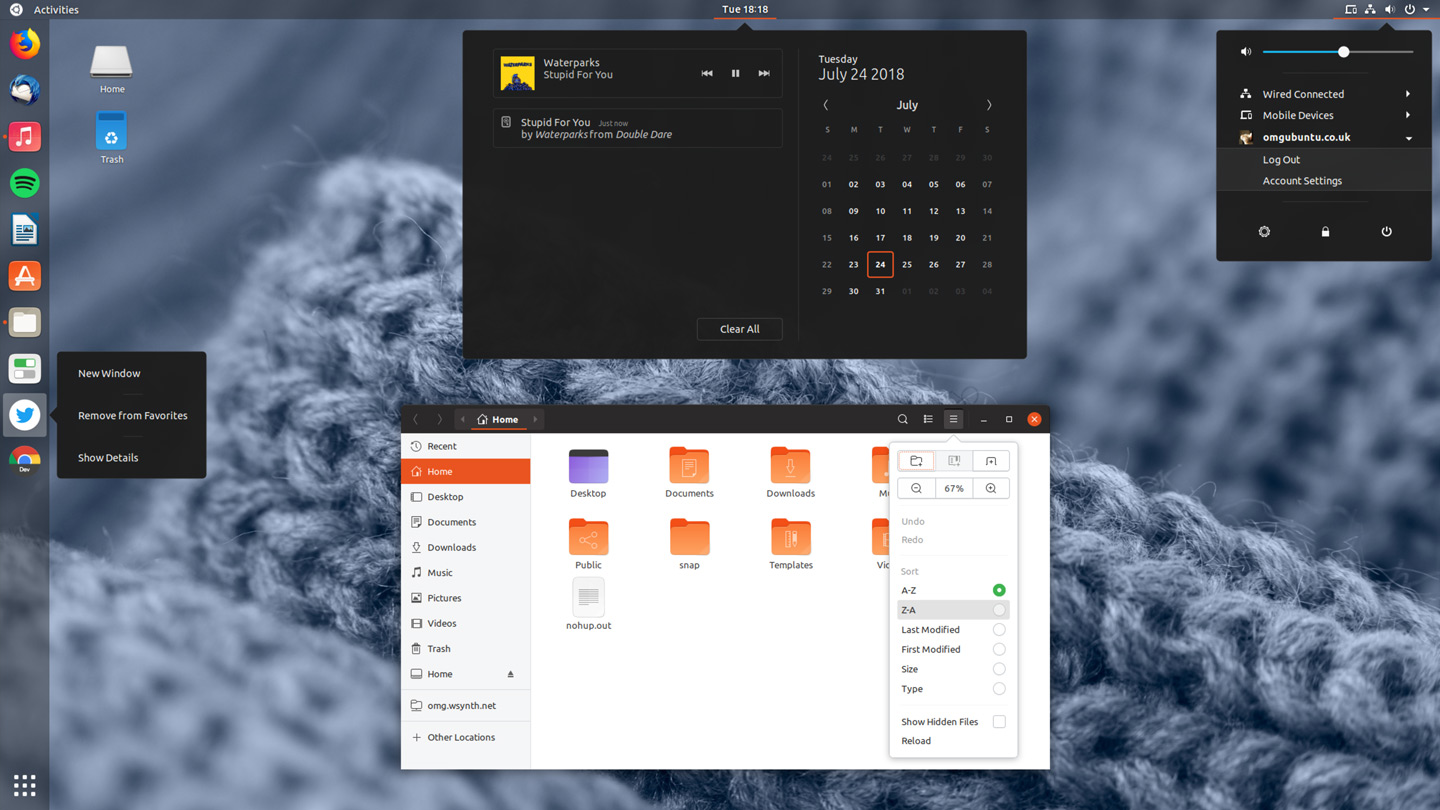The height and width of the screenshot is (810, 1440).
Task: Click the new folder icon in popover
Action: click(916, 461)
